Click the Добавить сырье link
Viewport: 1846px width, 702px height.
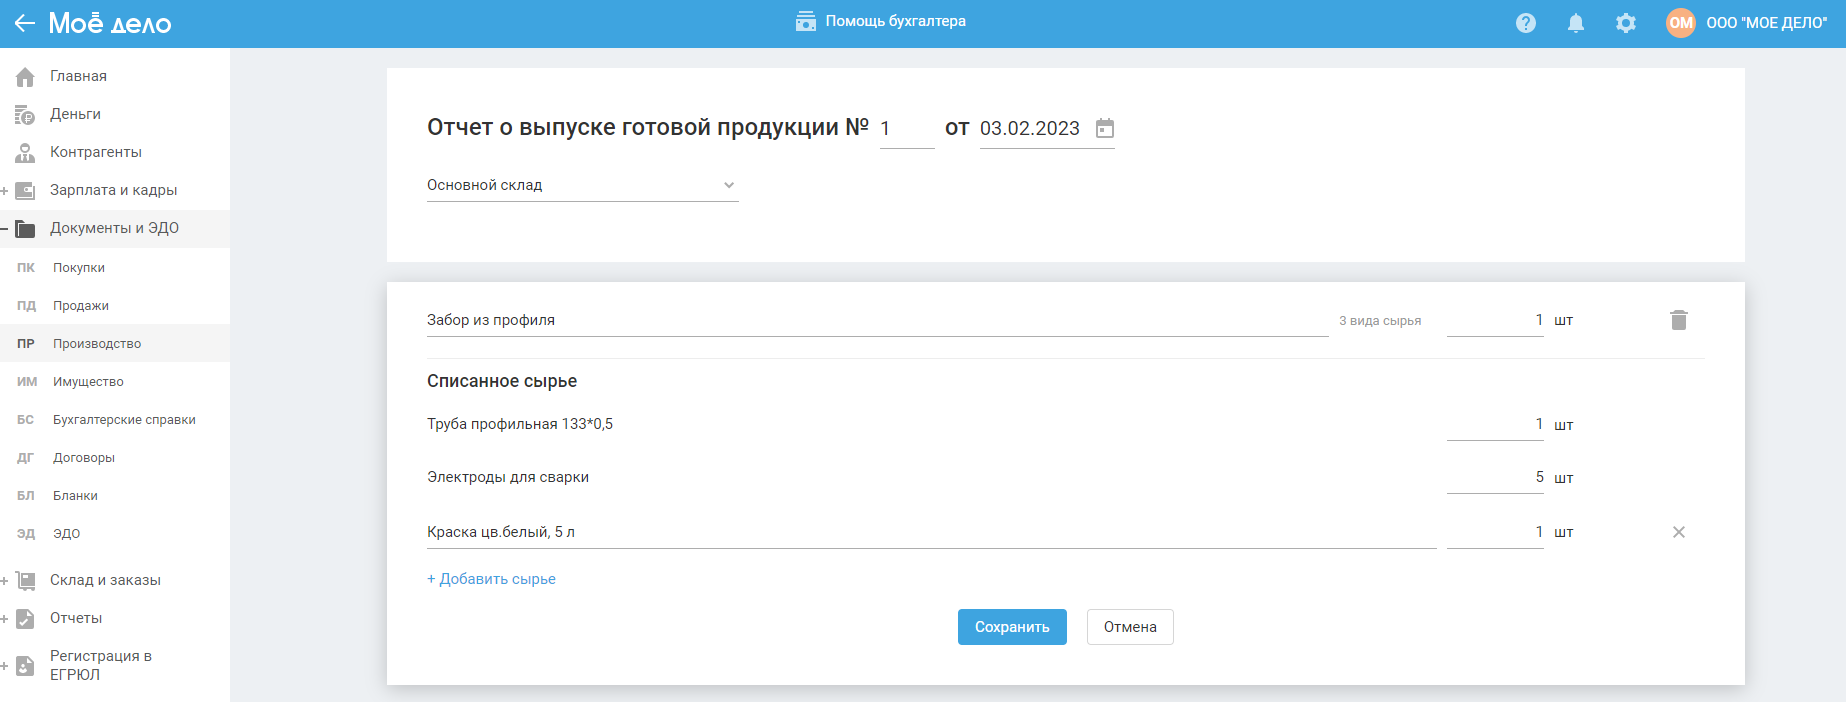click(491, 579)
